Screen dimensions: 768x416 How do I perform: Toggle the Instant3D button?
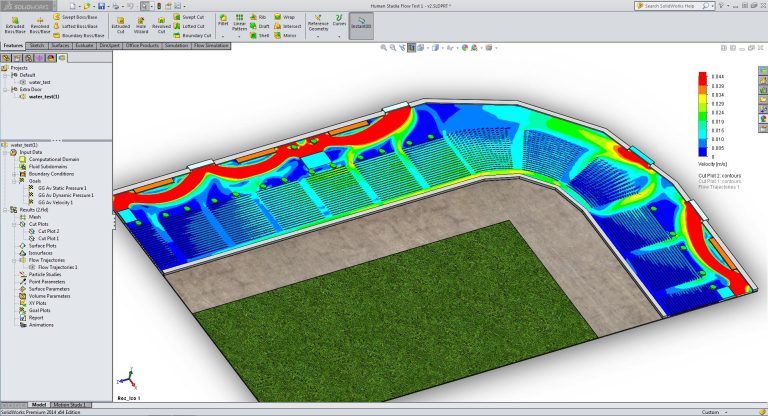[x=361, y=24]
